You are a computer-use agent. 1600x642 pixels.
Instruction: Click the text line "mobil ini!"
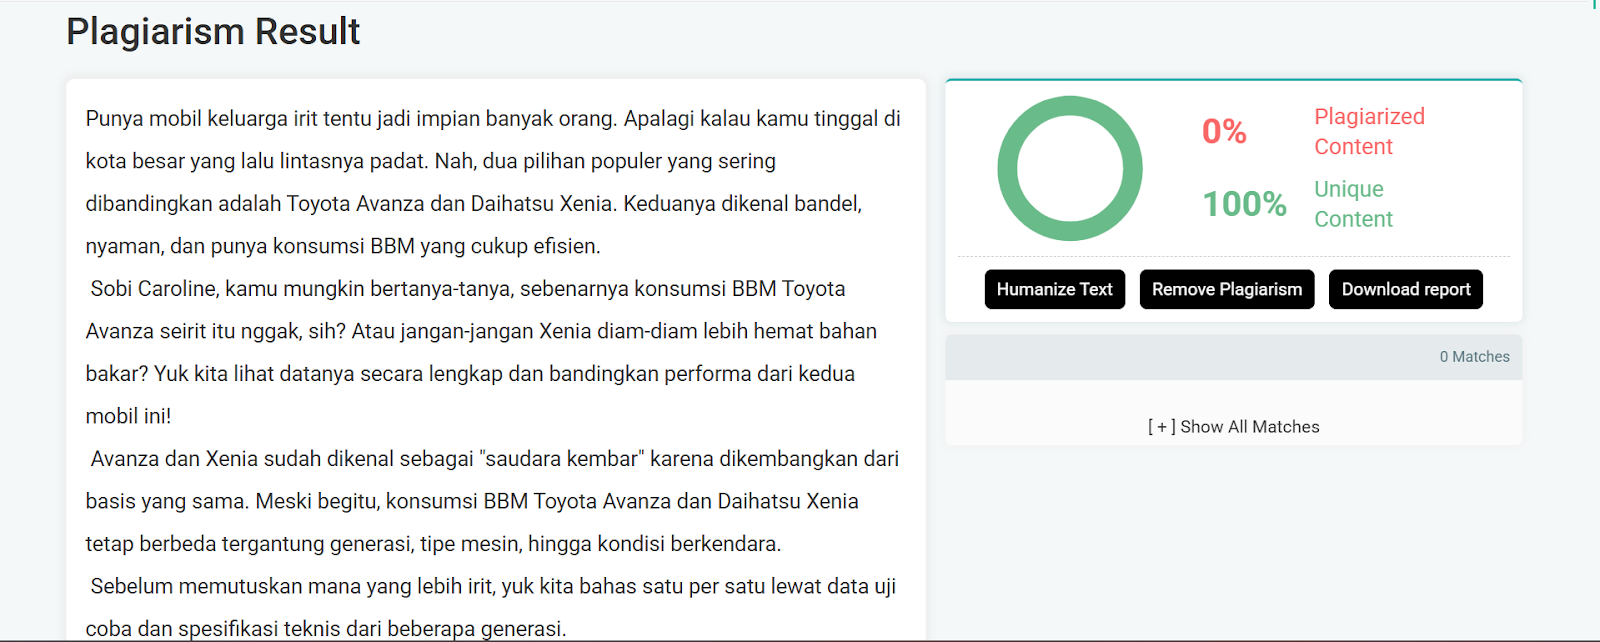128,416
